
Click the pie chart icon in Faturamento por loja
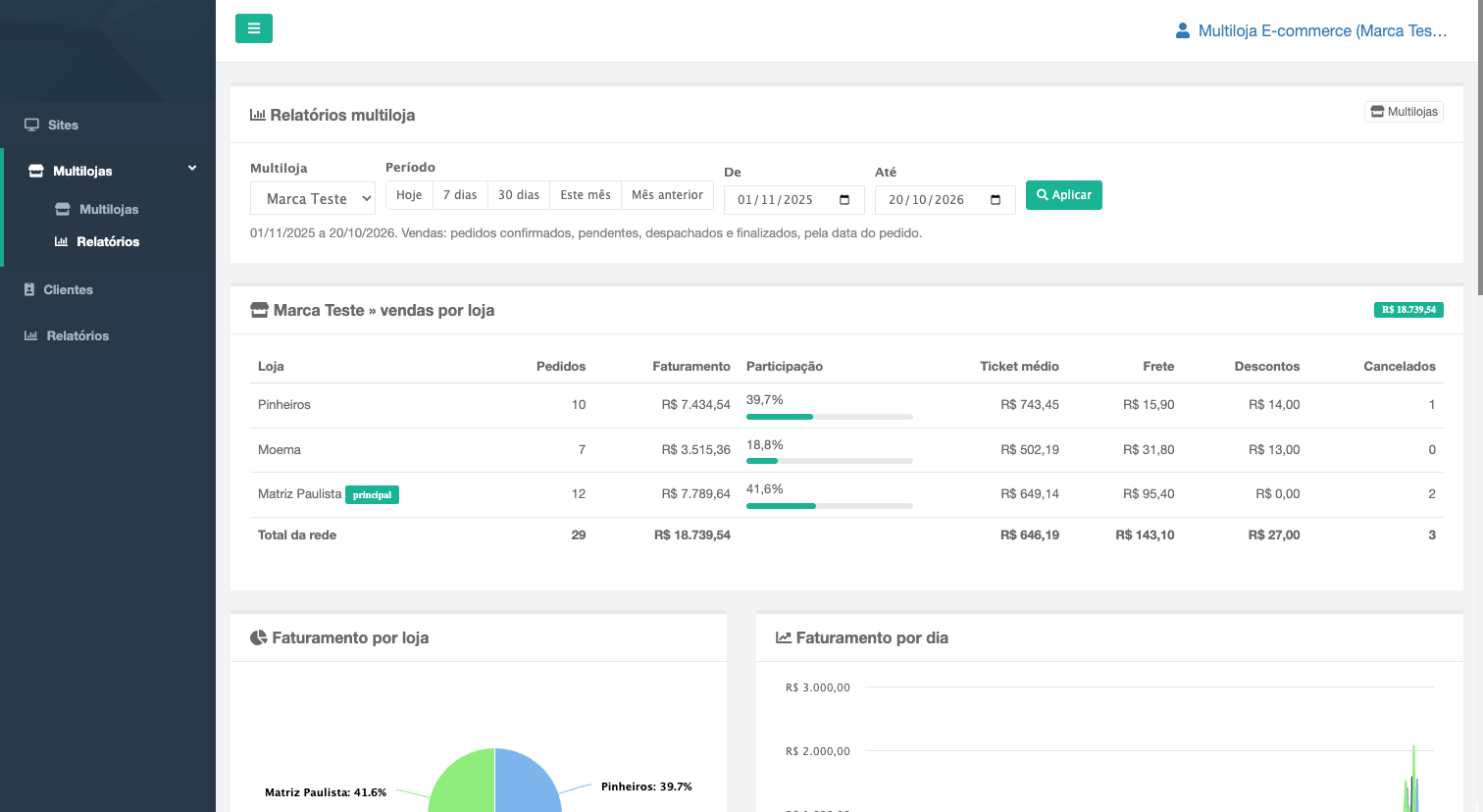(258, 637)
